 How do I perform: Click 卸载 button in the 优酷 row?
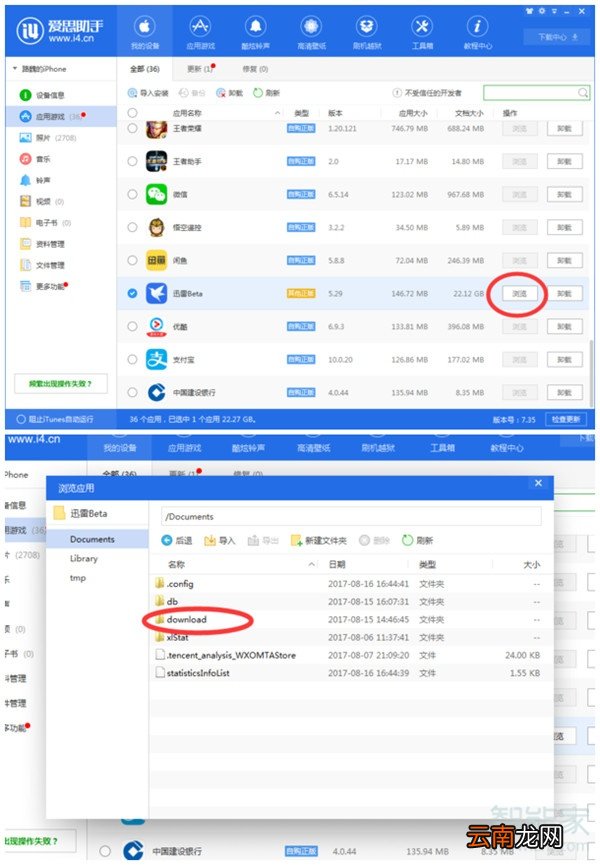564,327
